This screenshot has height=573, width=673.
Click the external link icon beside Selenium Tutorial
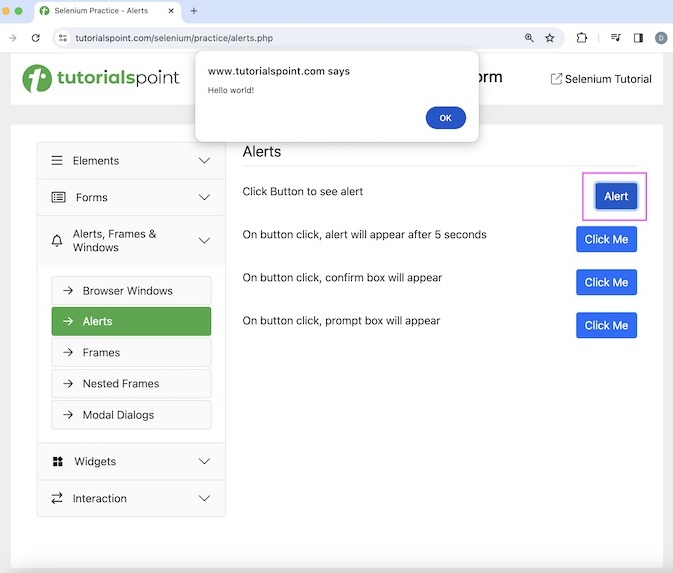(556, 79)
